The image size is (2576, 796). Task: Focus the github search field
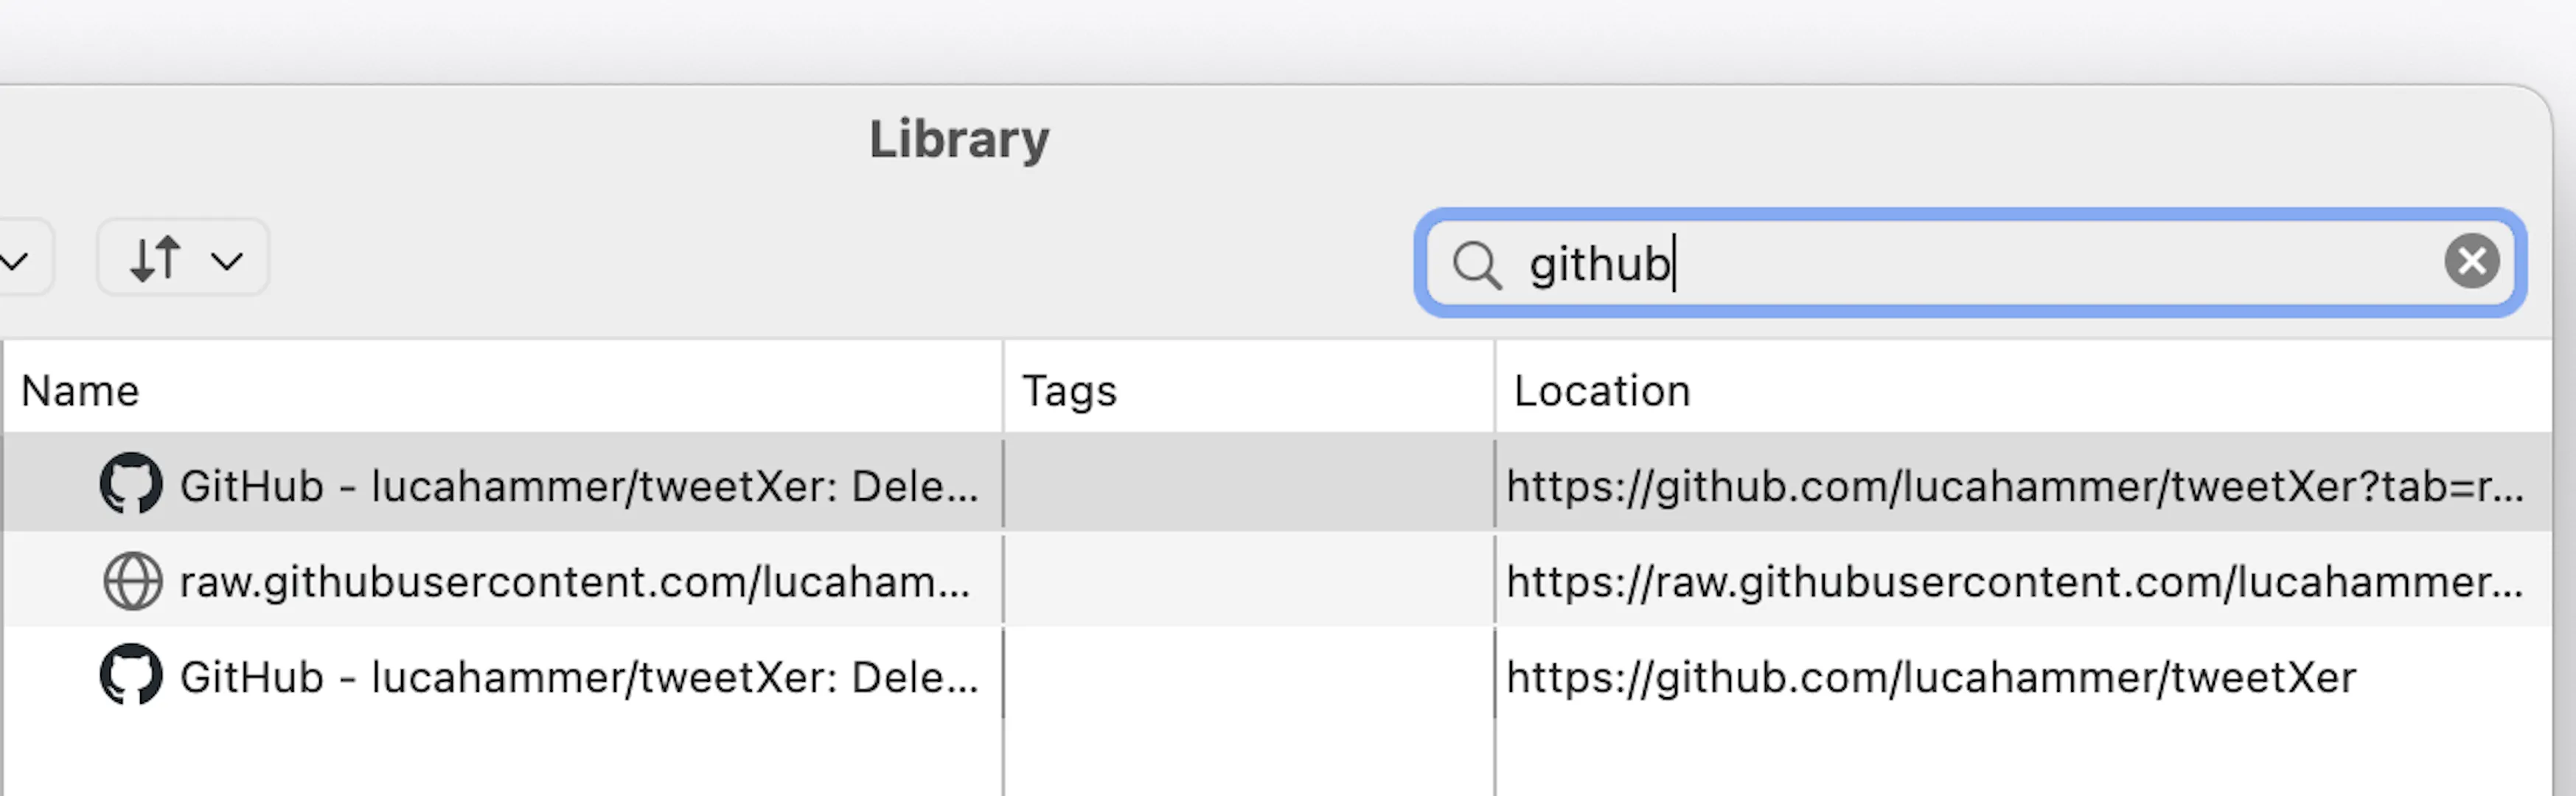[x=1970, y=263]
